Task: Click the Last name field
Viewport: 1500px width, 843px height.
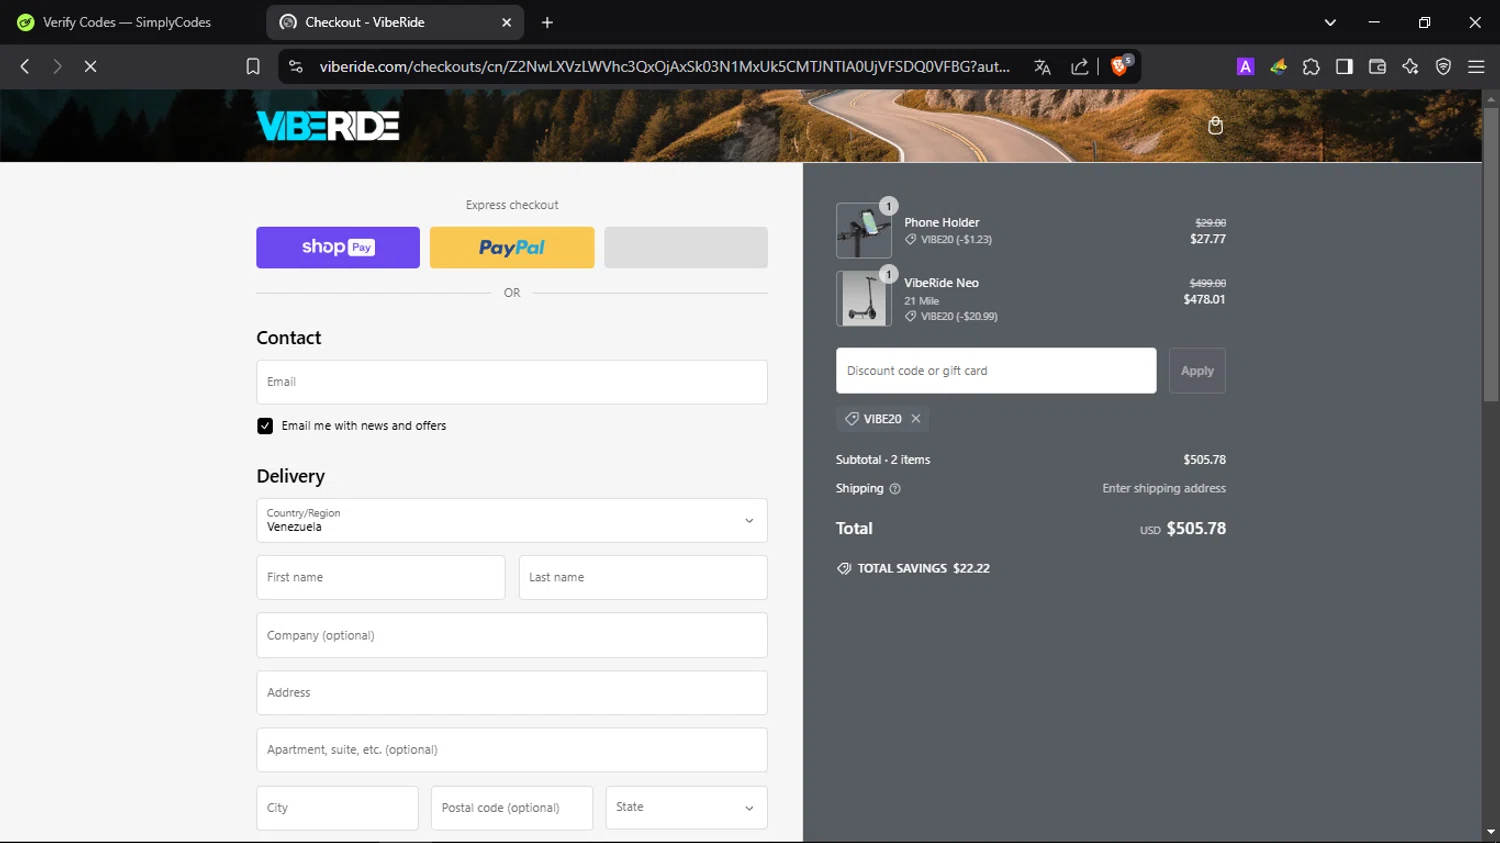Action: pyautogui.click(x=643, y=577)
